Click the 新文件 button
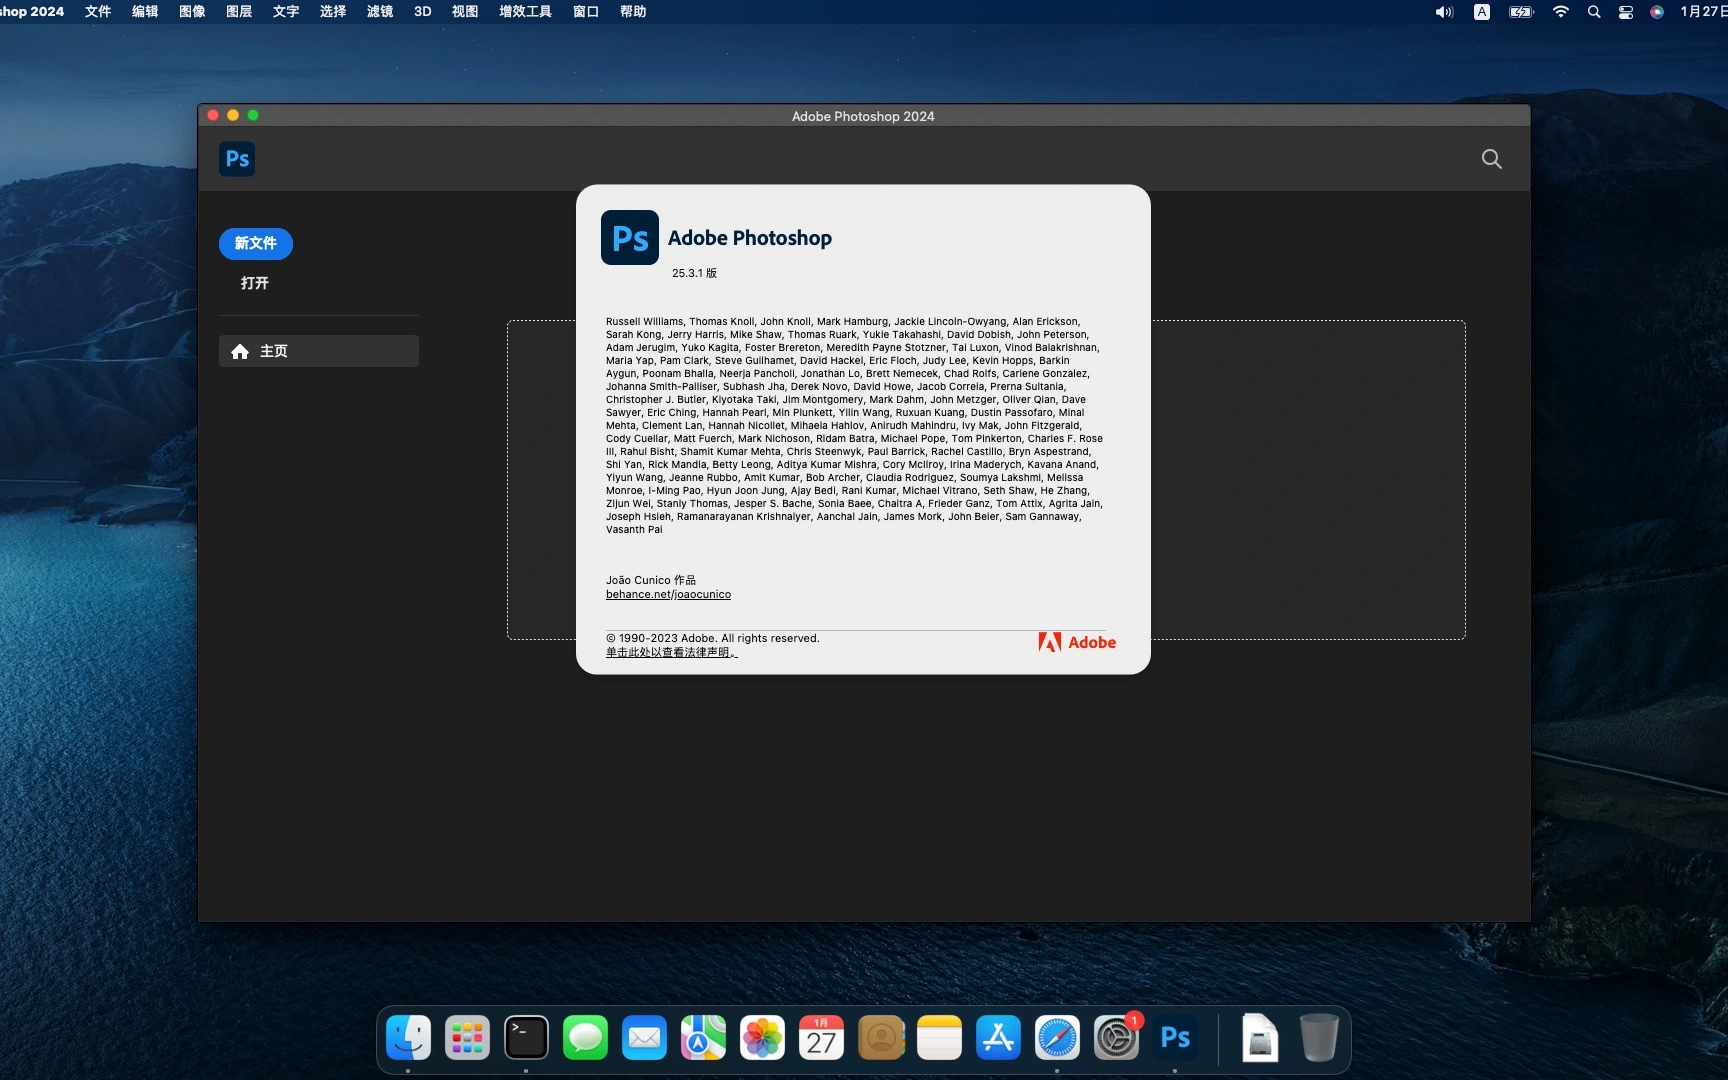 coord(256,243)
